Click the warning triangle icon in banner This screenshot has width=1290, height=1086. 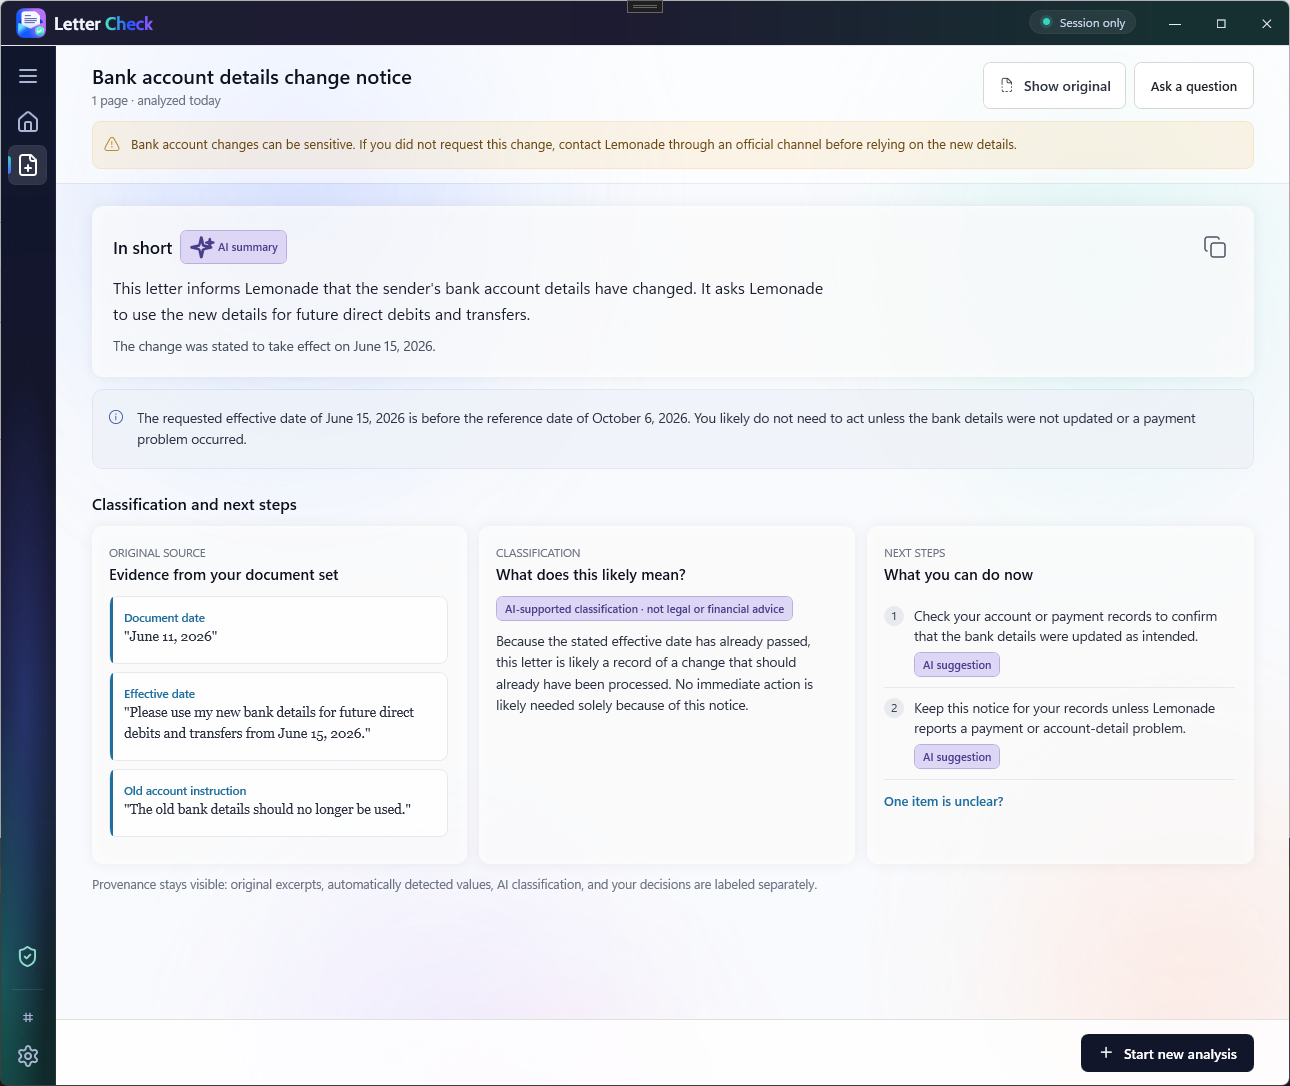tap(112, 145)
